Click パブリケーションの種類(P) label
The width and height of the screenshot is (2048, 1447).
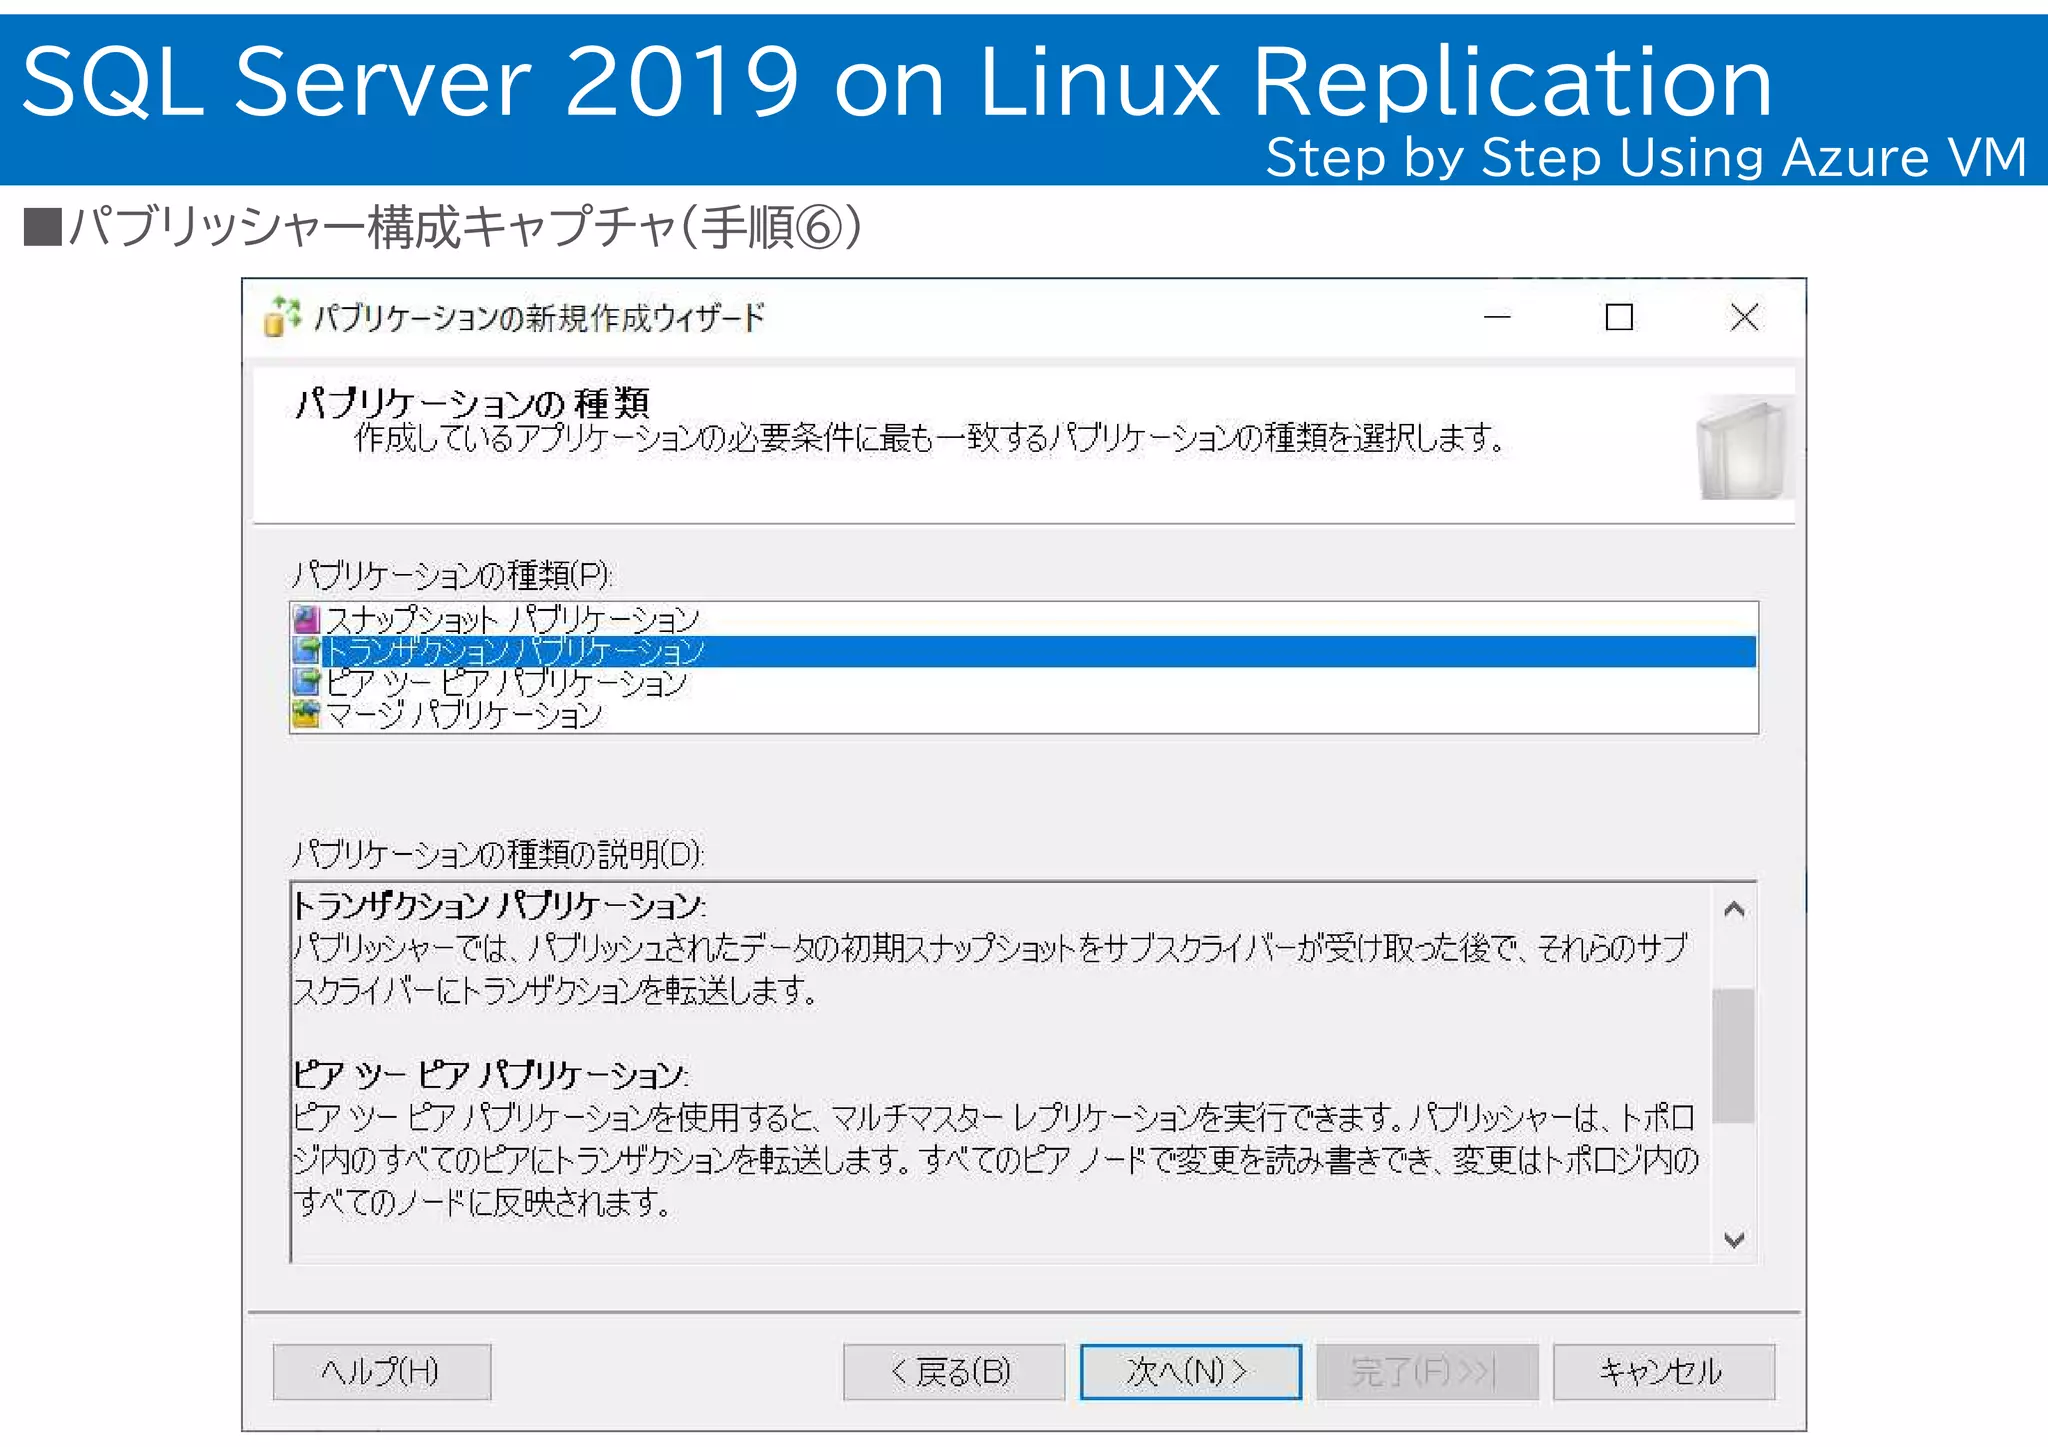451,575
